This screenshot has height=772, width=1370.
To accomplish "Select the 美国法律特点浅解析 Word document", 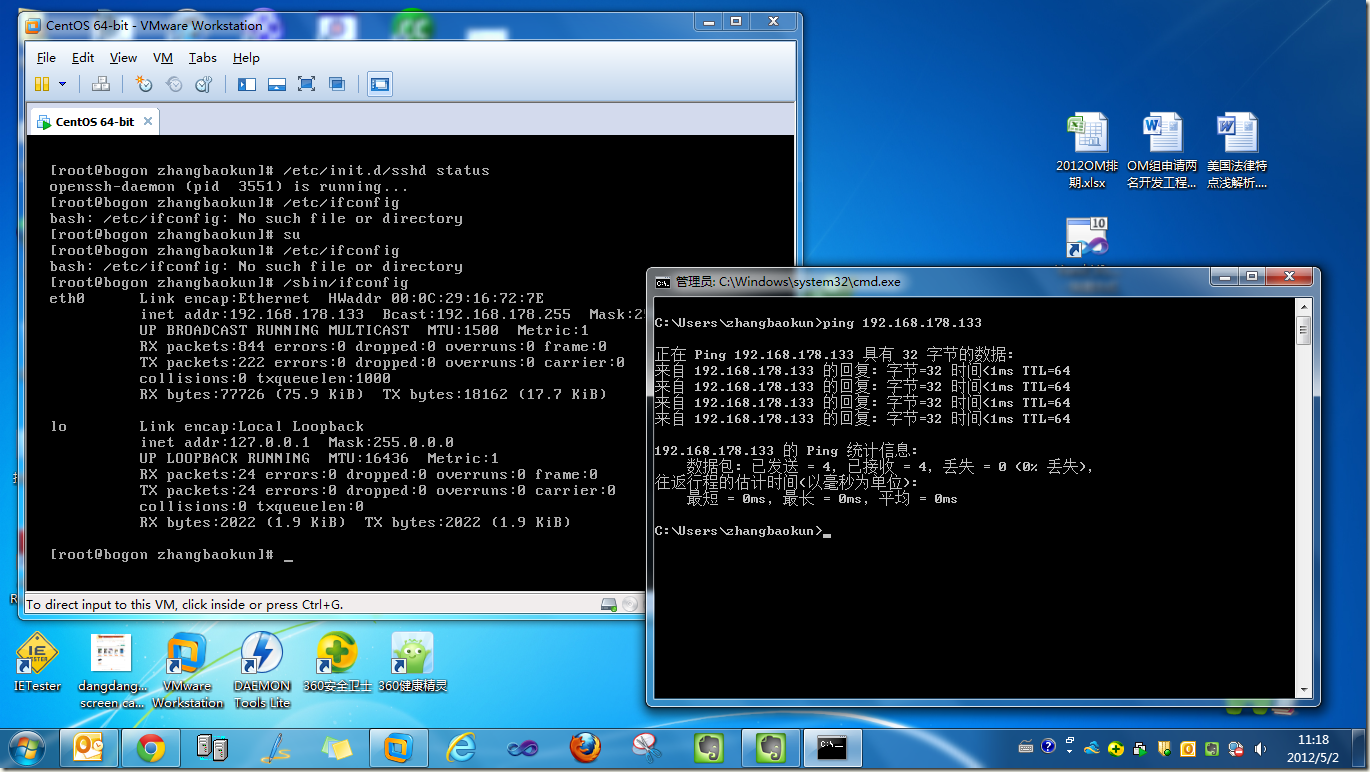I will click(x=1237, y=151).
